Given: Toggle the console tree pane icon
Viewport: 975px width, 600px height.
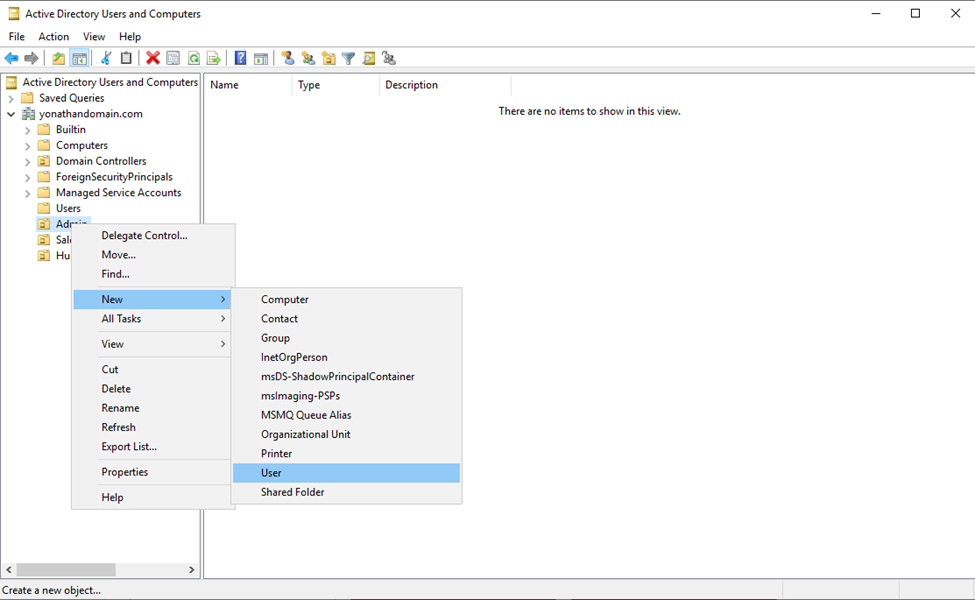Looking at the screenshot, I should click(x=79, y=58).
